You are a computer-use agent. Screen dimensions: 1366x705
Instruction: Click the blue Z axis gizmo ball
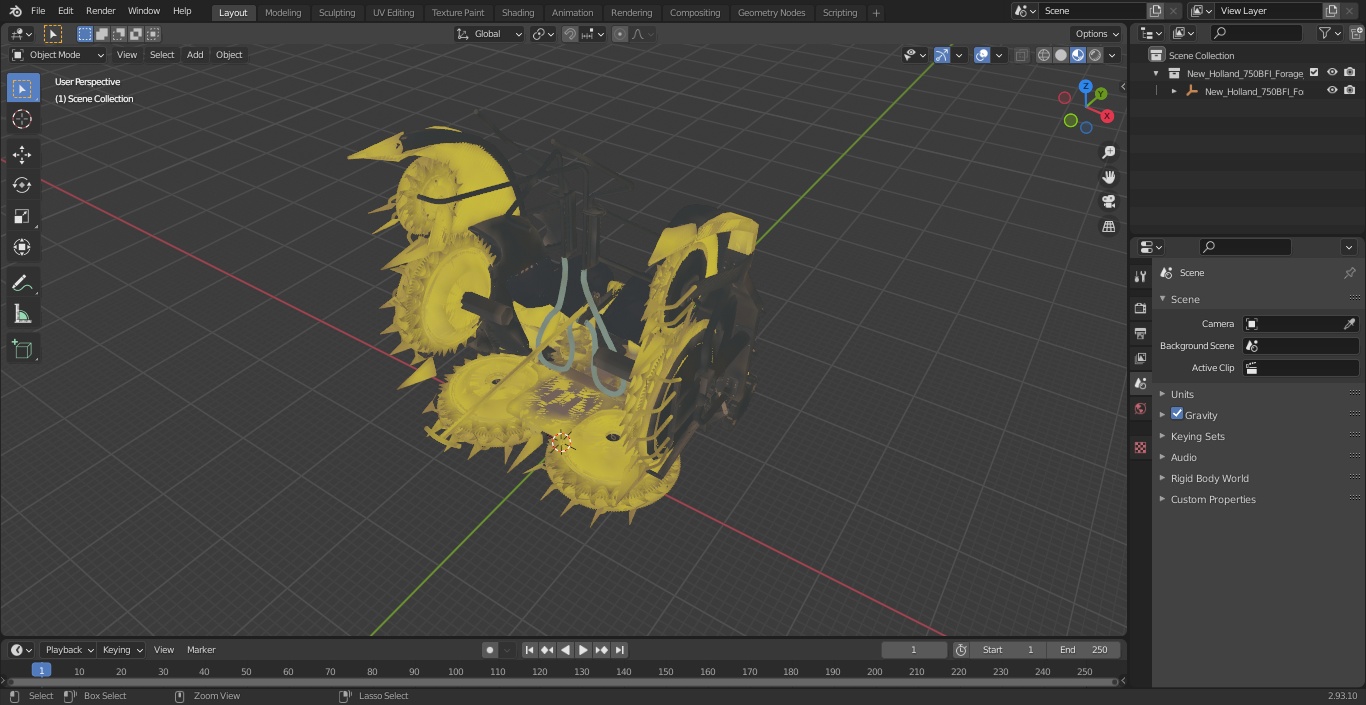click(1086, 86)
